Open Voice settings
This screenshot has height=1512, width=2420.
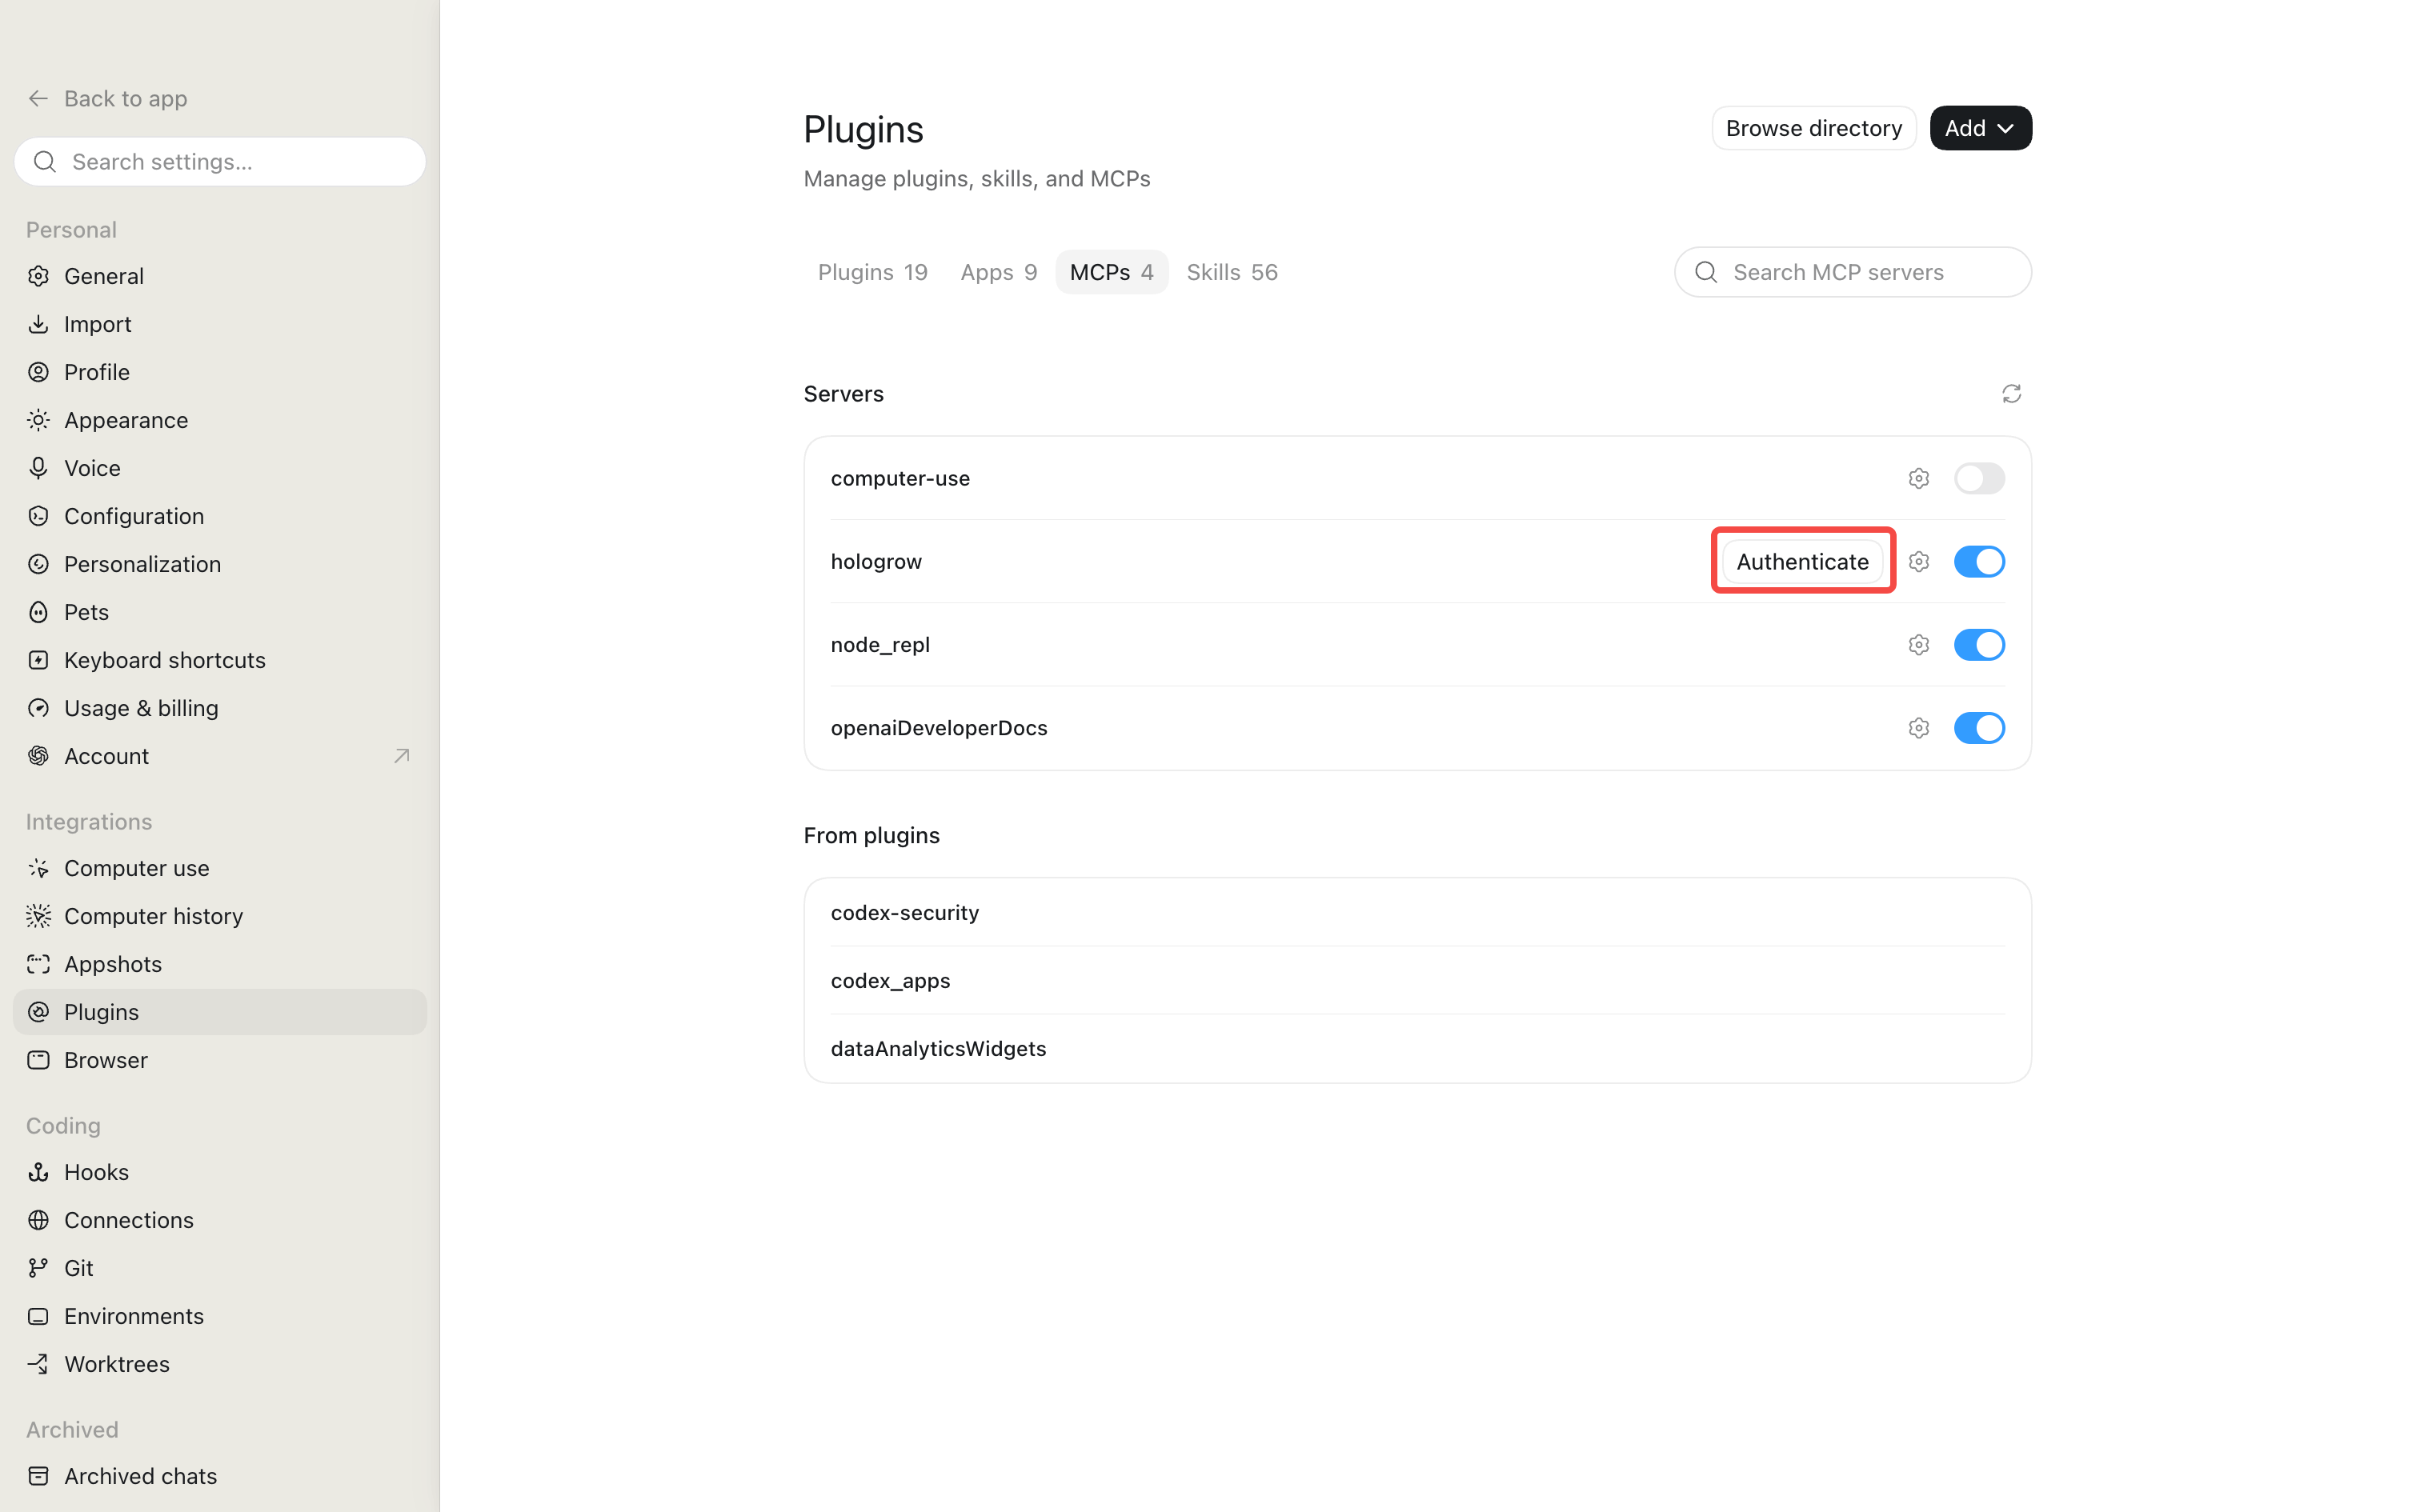(220, 468)
